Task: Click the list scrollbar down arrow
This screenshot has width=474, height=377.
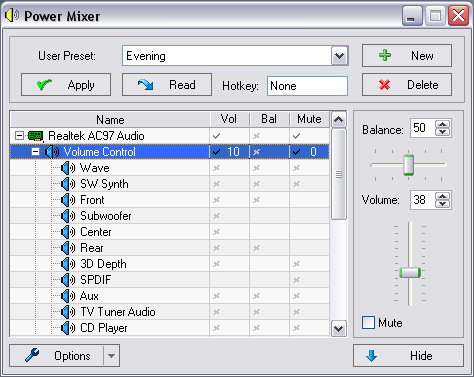Action: 339,329
